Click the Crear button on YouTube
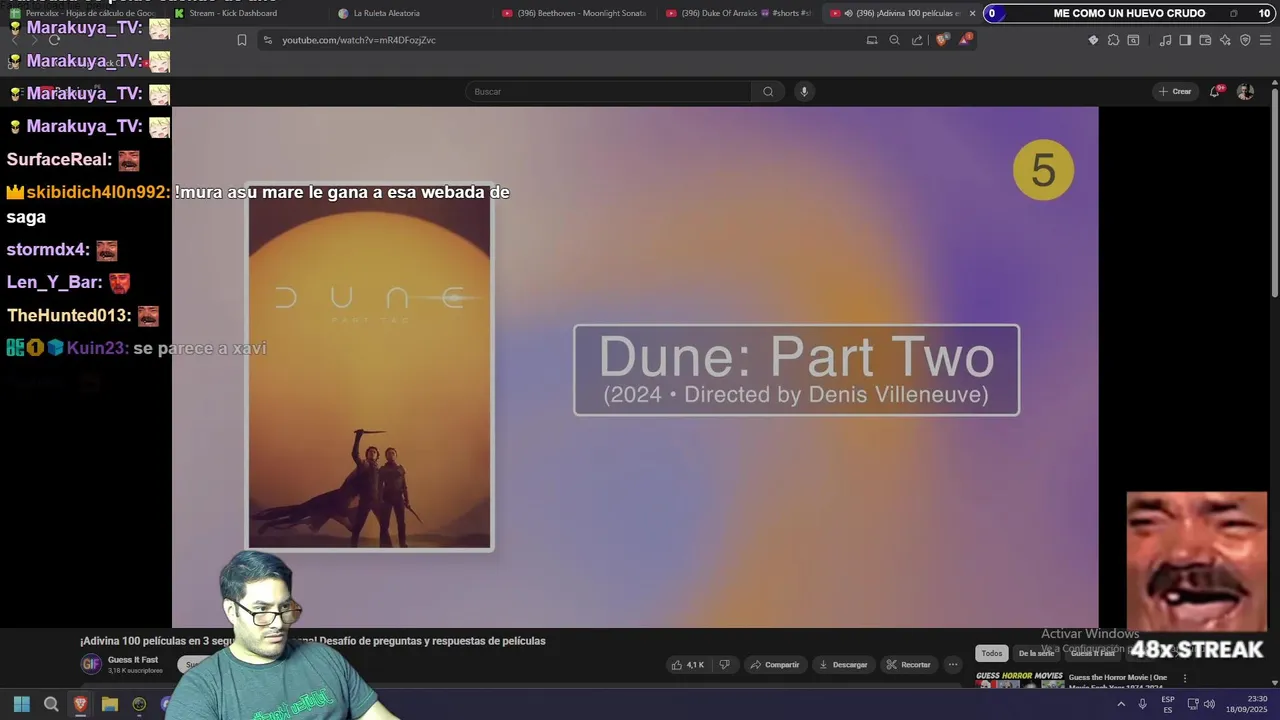 (x=1175, y=91)
